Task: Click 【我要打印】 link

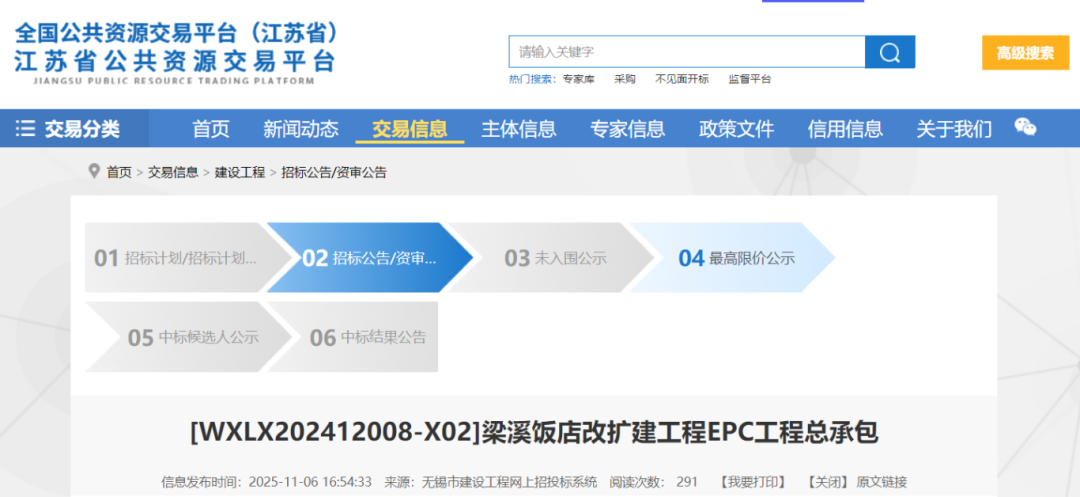Action: (x=752, y=482)
